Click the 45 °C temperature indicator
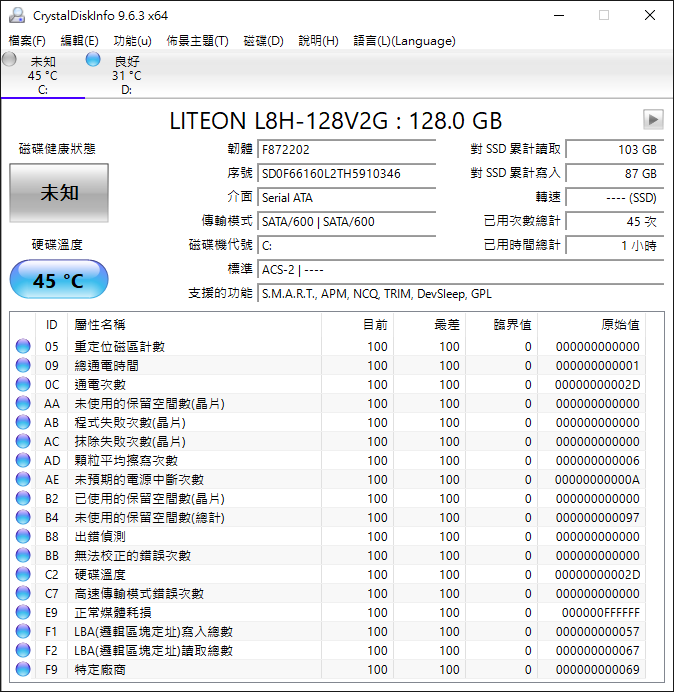The width and height of the screenshot is (674, 692). 59,280
